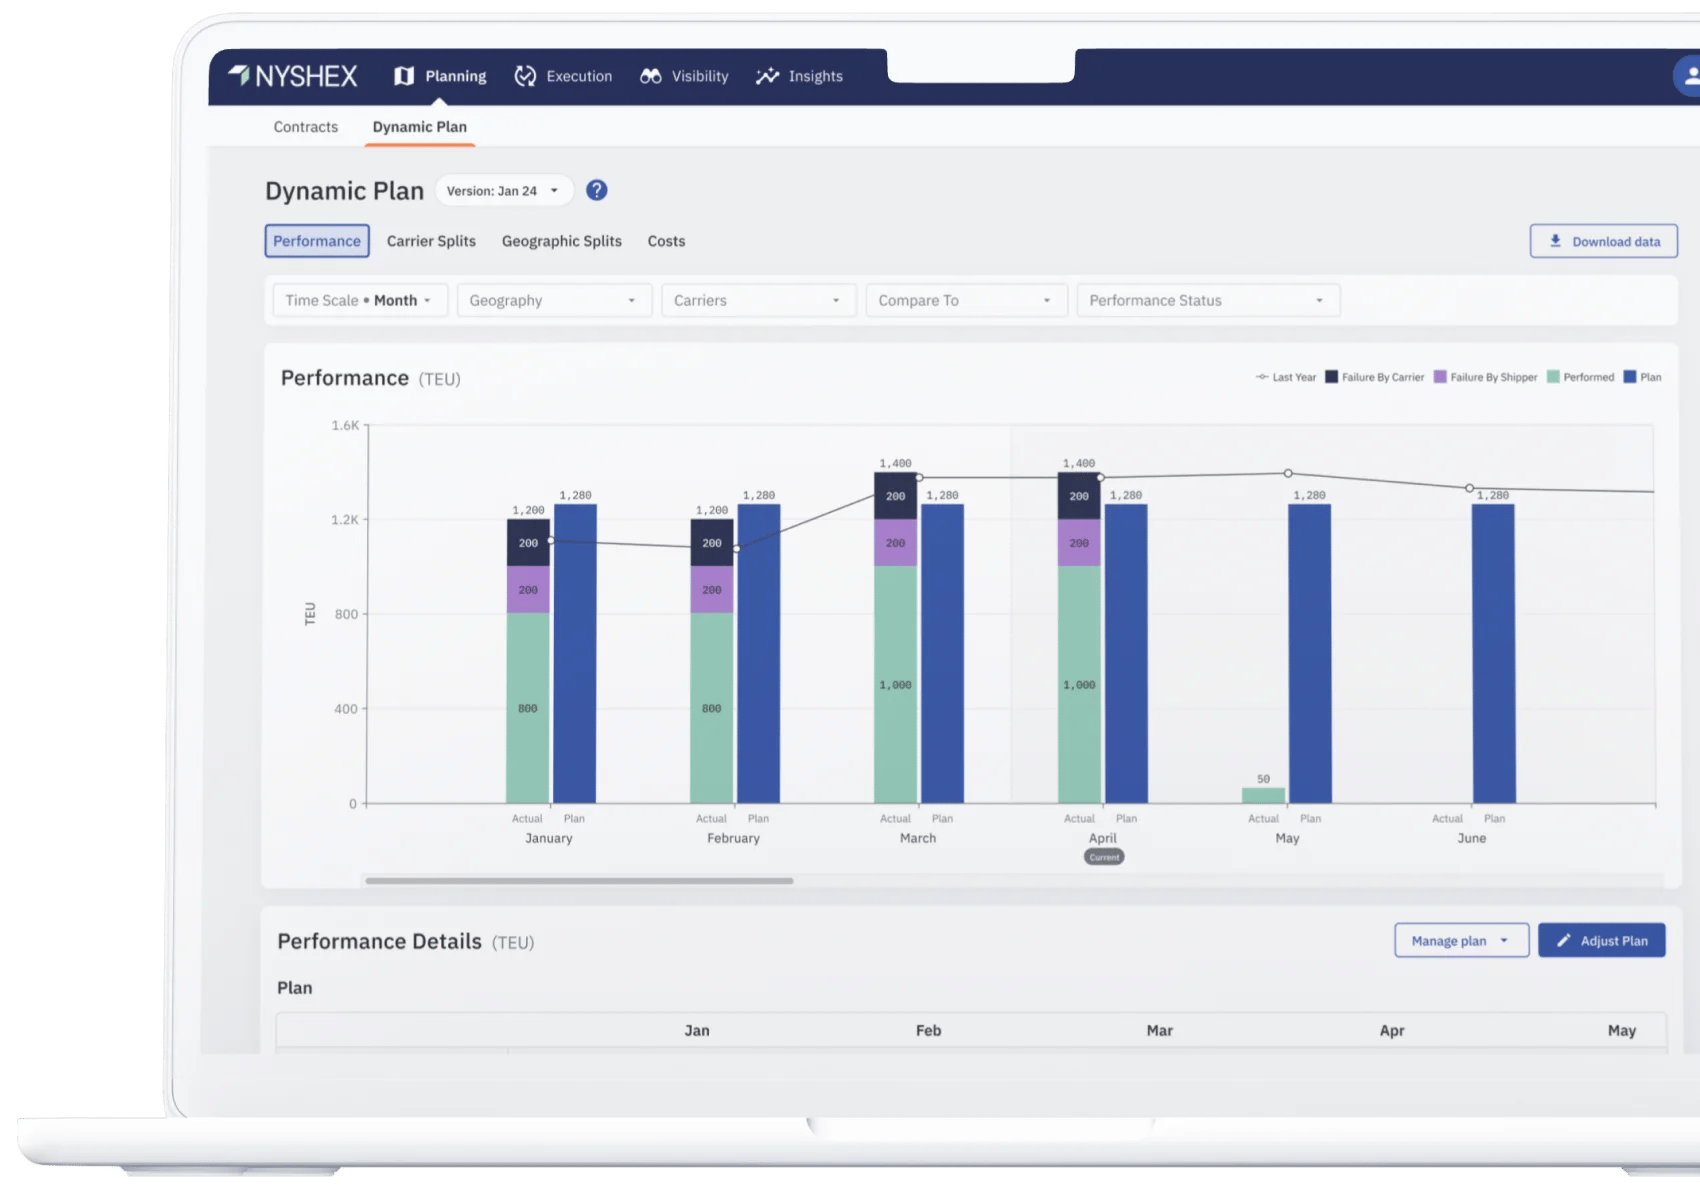Image resolution: width=1700 pixels, height=1190 pixels.
Task: Open the Compare To dropdown
Action: coord(966,300)
